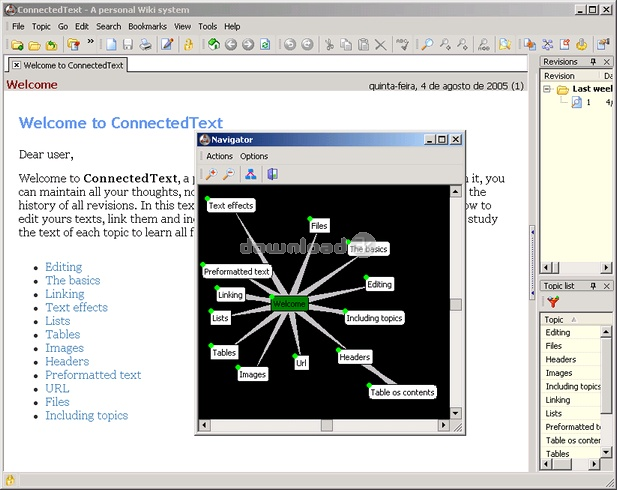Select revision 1 in Revisions panel
Image resolution: width=617 pixels, height=490 pixels.
(589, 102)
